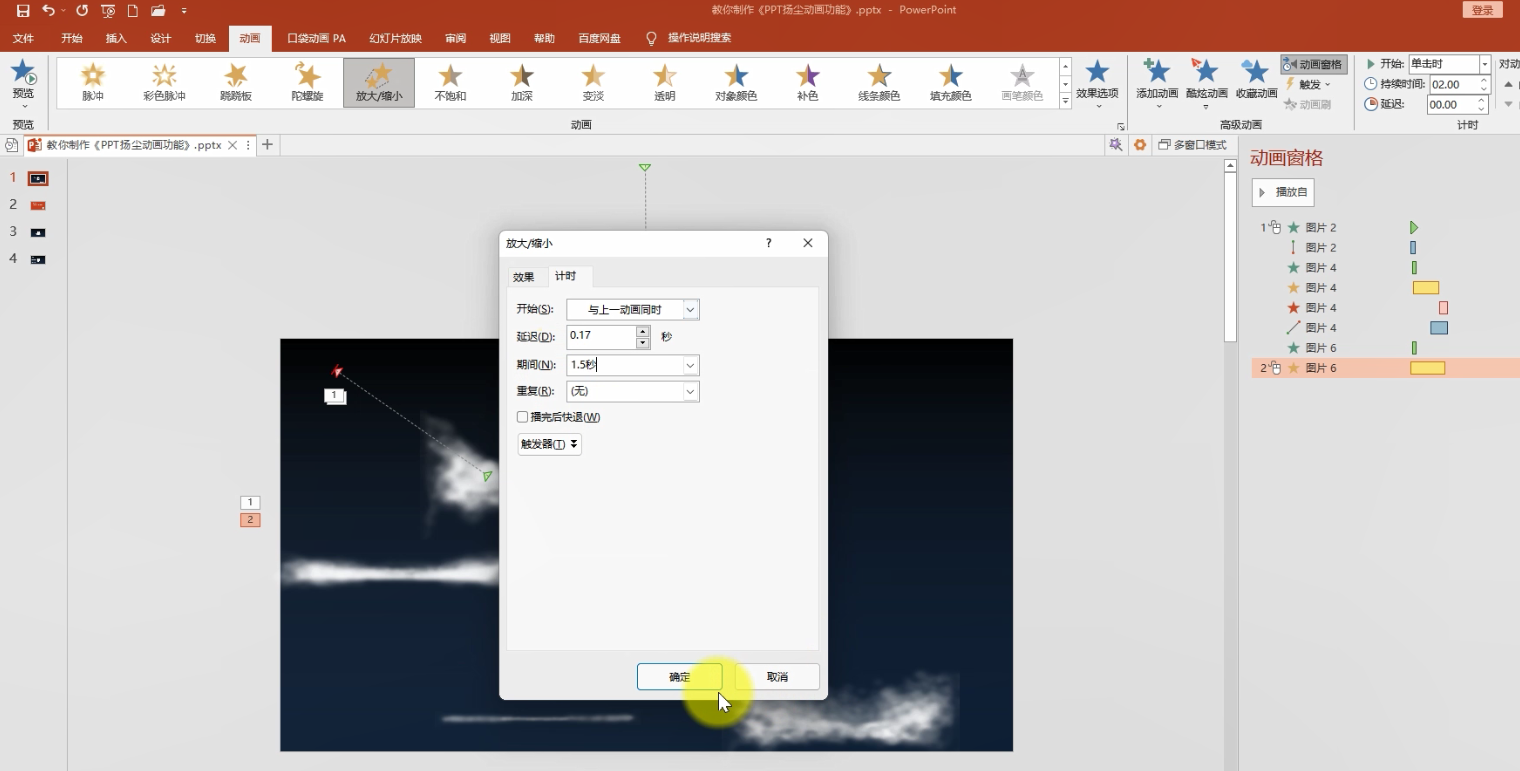Screen dimensions: 1520x771
Task: Select the 加深 darken effect
Action: (x=522, y=82)
